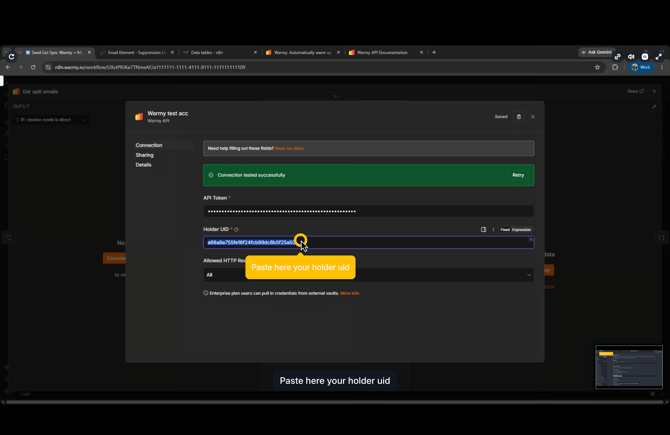
Task: Close the Data tables browser tab
Action: 255,53
